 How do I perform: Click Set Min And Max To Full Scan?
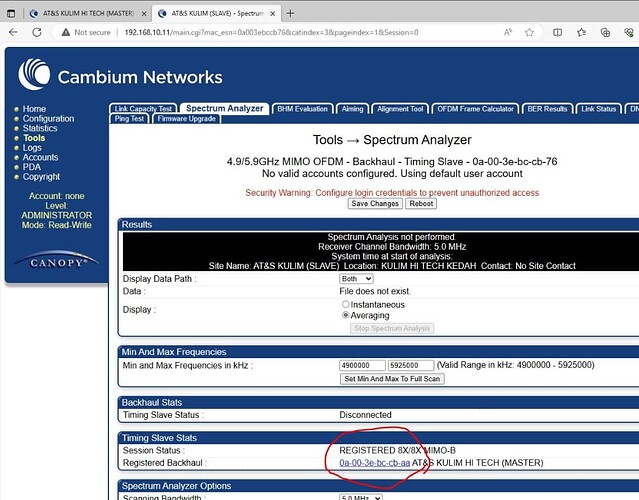pyautogui.click(x=392, y=379)
